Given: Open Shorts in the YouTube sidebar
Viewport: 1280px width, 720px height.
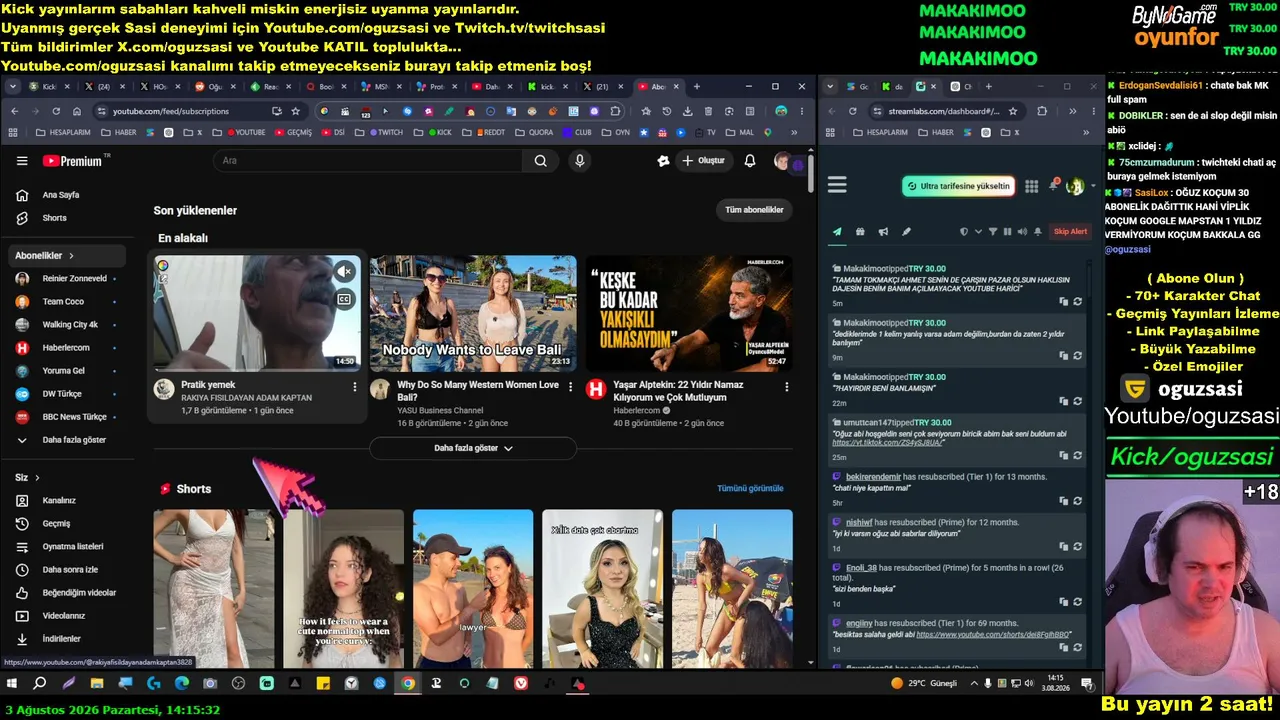Looking at the screenshot, I should point(66,218).
